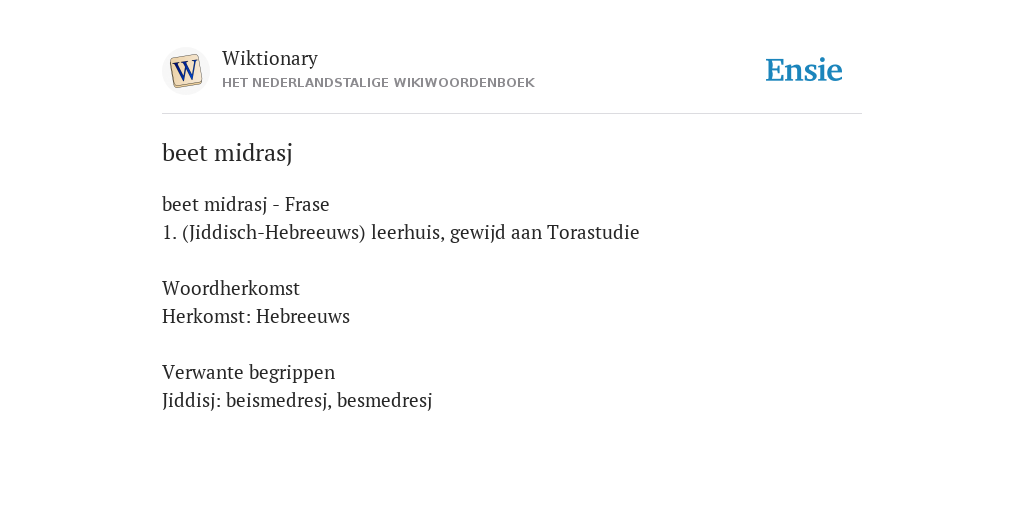
Task: Click the word Torastudie in definition
Action: pos(593,232)
